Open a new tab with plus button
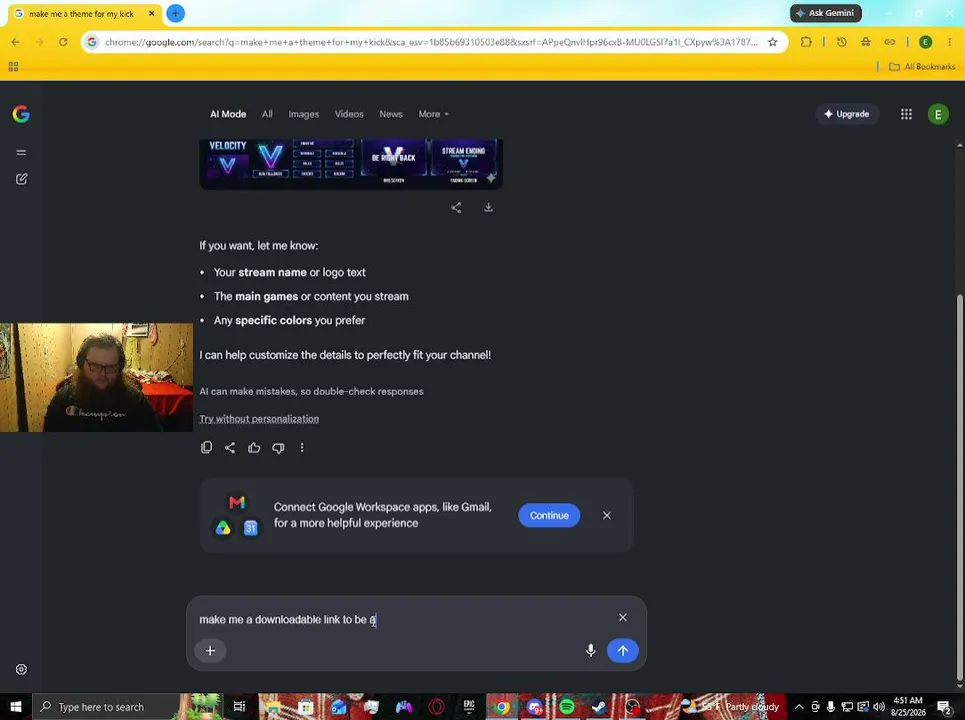The image size is (965, 720). click(x=175, y=13)
